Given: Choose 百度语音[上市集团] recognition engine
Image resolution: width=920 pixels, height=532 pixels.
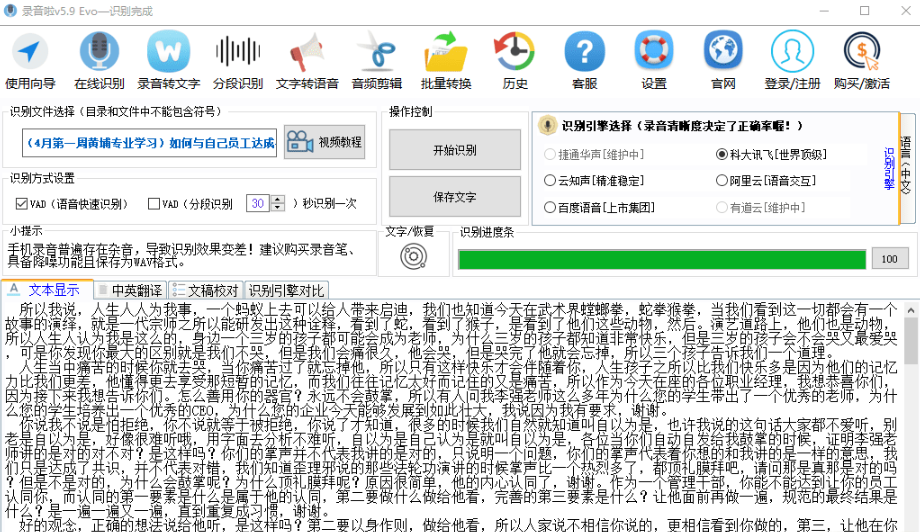Looking at the screenshot, I should pyautogui.click(x=550, y=207).
